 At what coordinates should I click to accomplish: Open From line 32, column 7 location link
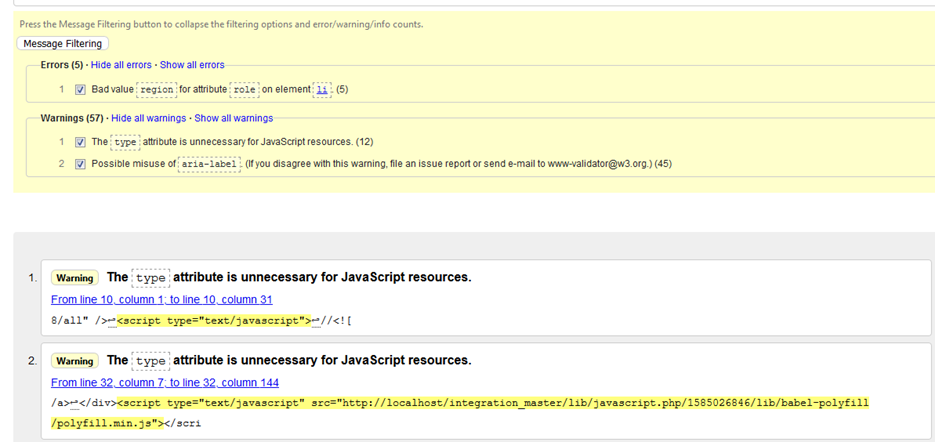coord(165,382)
